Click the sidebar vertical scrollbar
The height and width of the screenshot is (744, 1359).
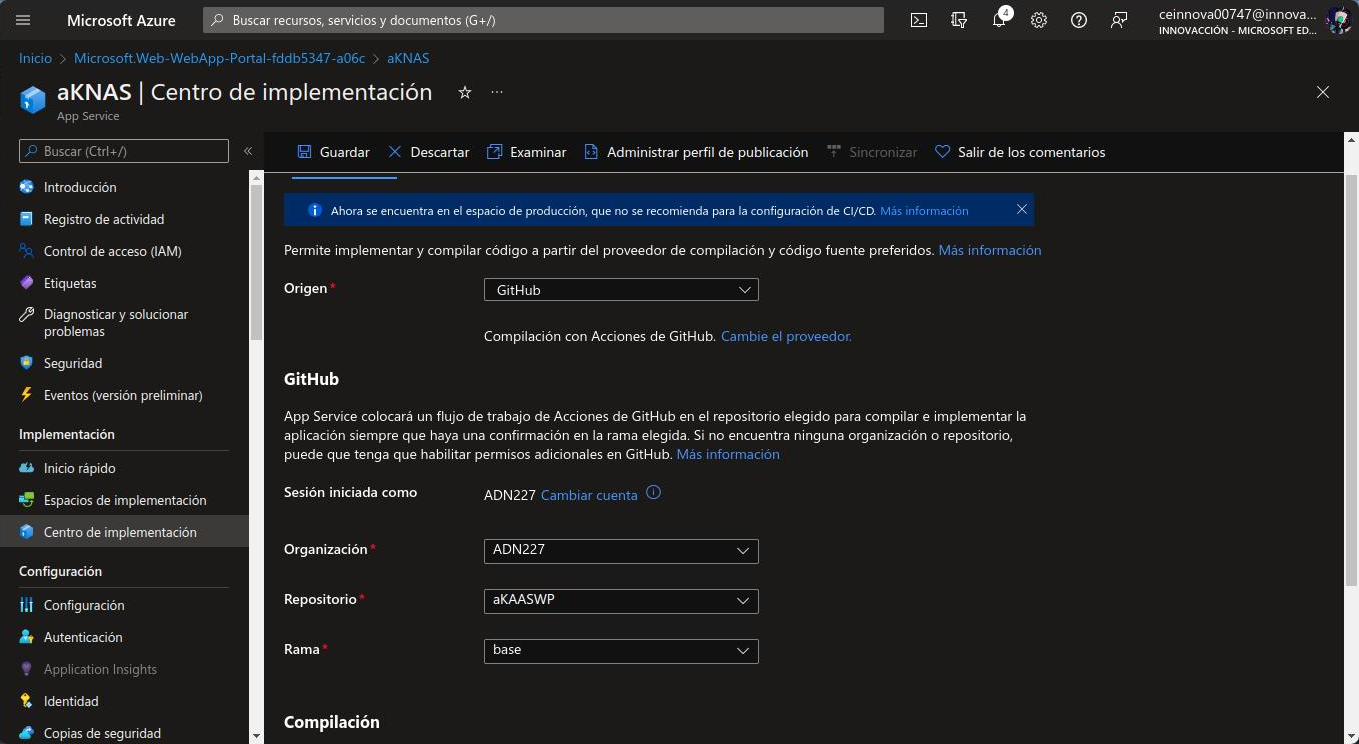pos(256,260)
